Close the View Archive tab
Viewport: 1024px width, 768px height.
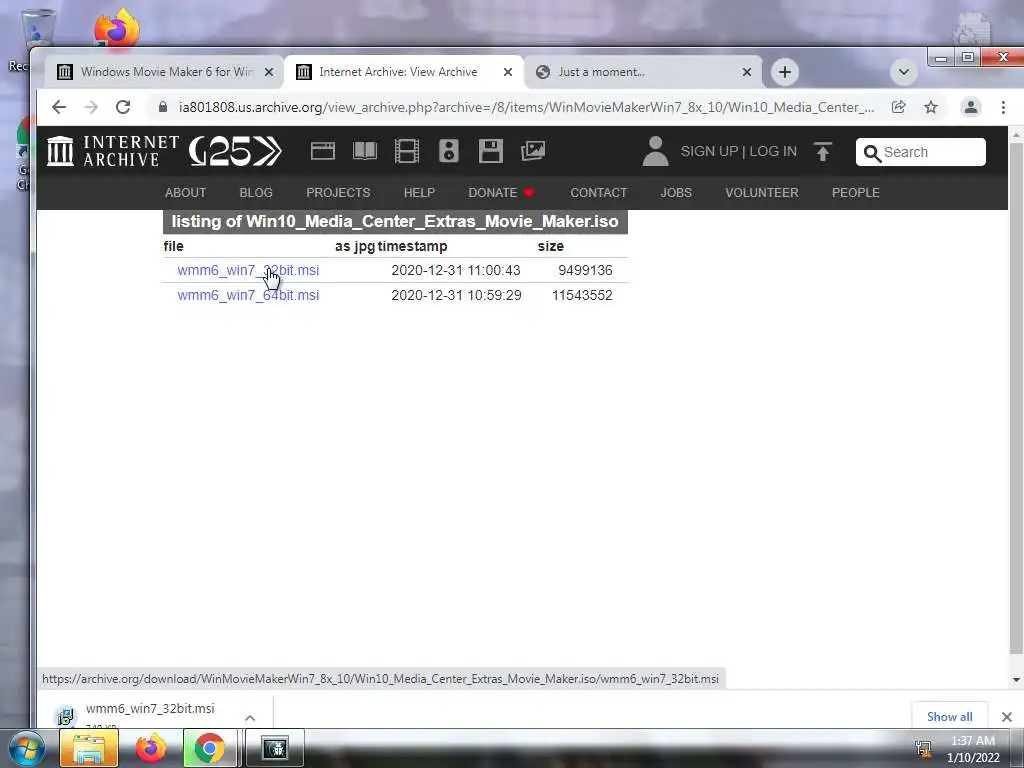[x=507, y=72]
